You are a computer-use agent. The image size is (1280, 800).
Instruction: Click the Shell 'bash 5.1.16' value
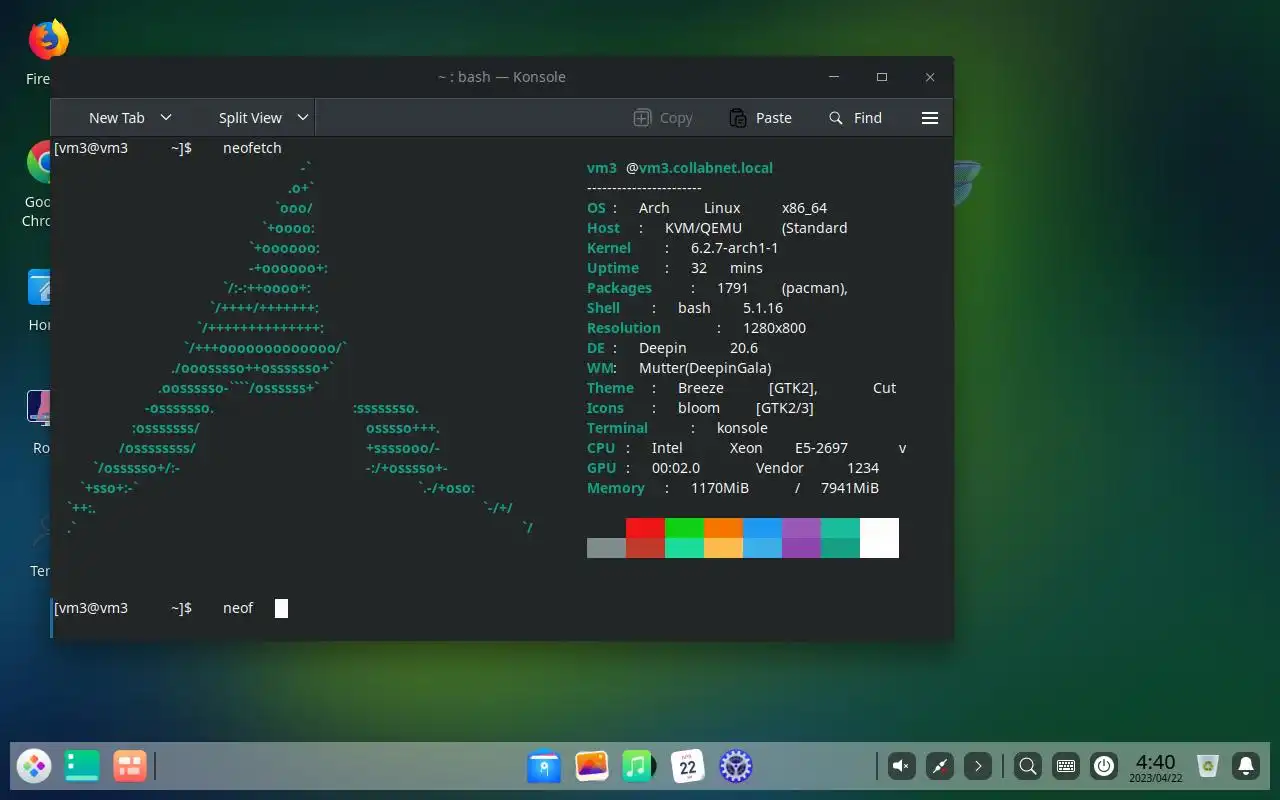click(730, 308)
